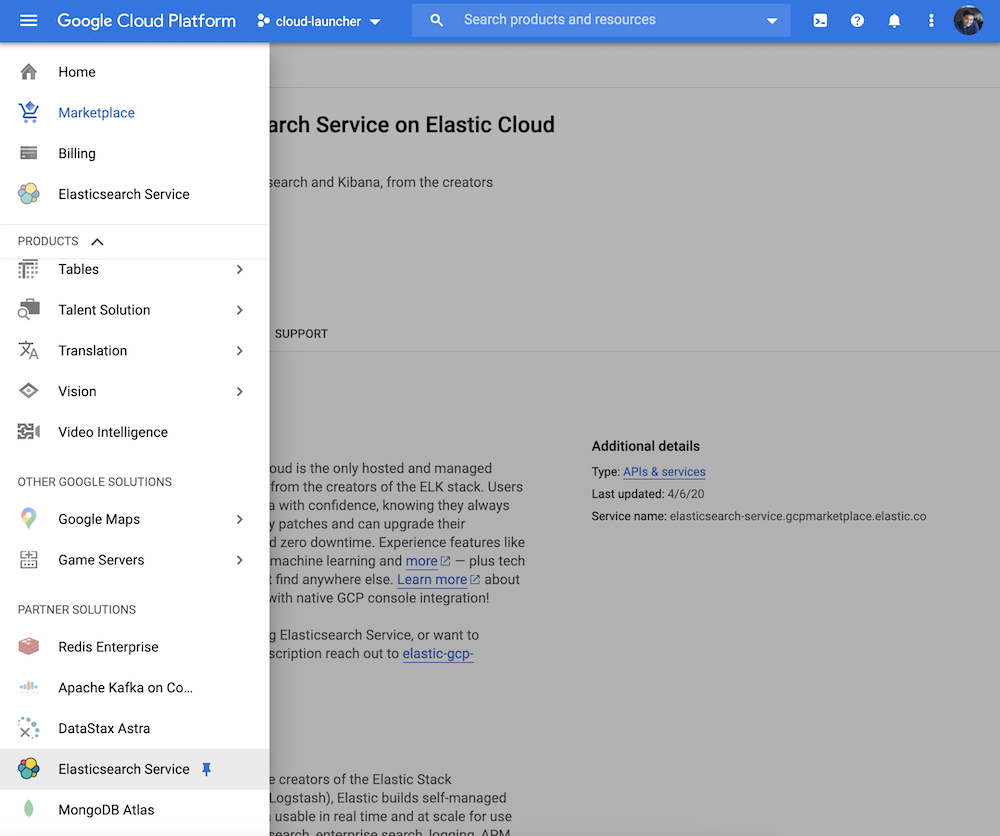
Task: Select MongoDB Atlas menu item
Action: point(135,810)
